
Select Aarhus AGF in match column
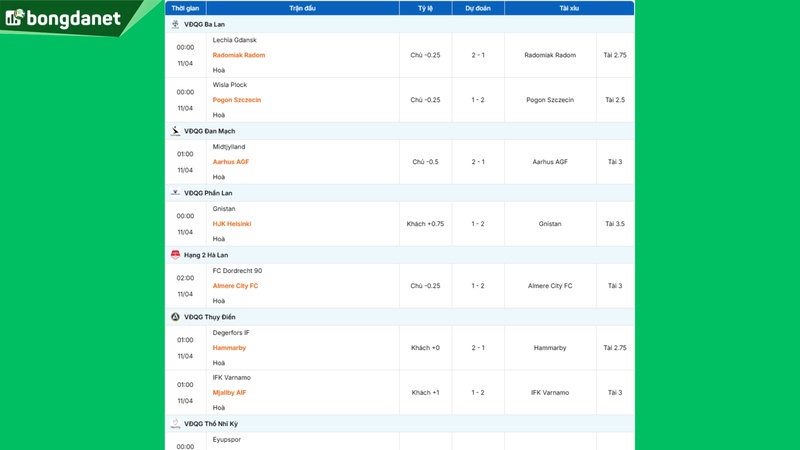[231, 162]
